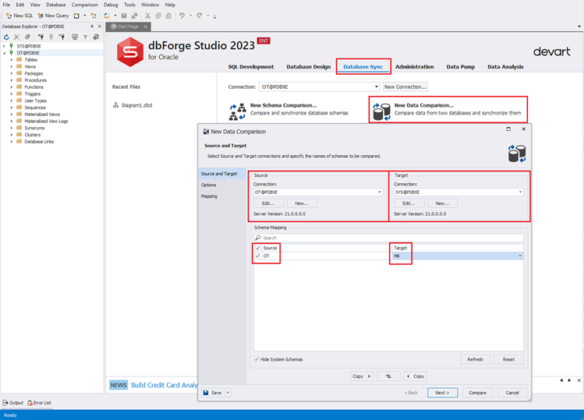Expand the Procedures folder
The height and width of the screenshot is (420, 584).
pos(12,80)
